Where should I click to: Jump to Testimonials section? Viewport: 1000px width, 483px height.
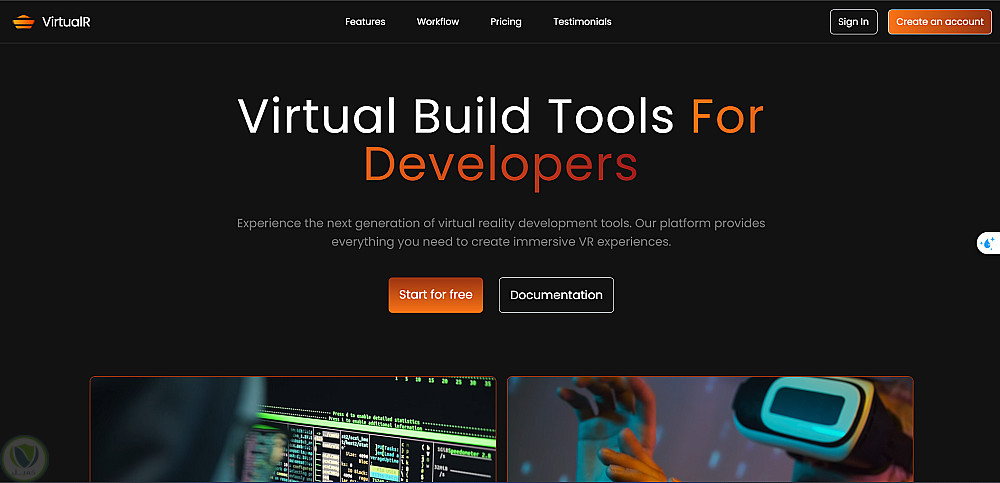pos(582,22)
